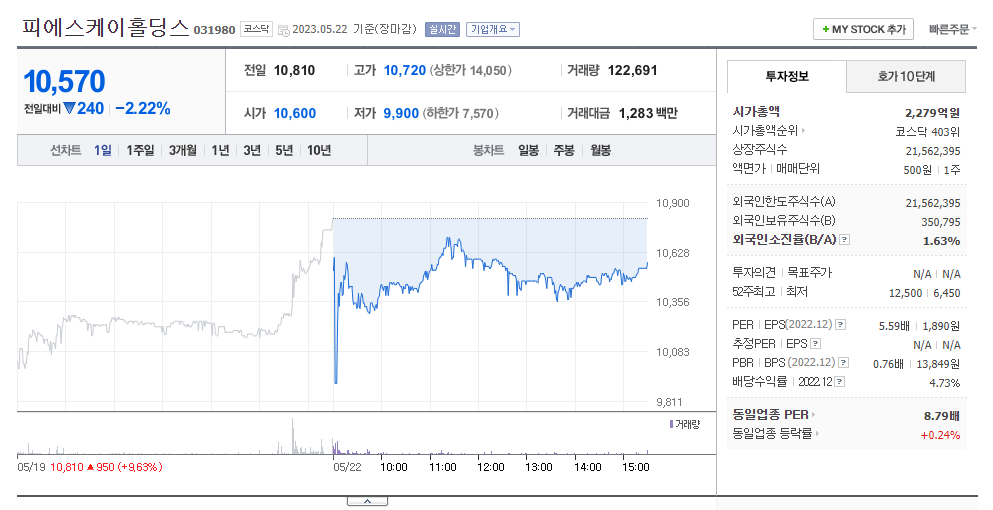This screenshot has height=510, width=993.
Task: Click the 10,900 price axis label
Action: (x=673, y=203)
